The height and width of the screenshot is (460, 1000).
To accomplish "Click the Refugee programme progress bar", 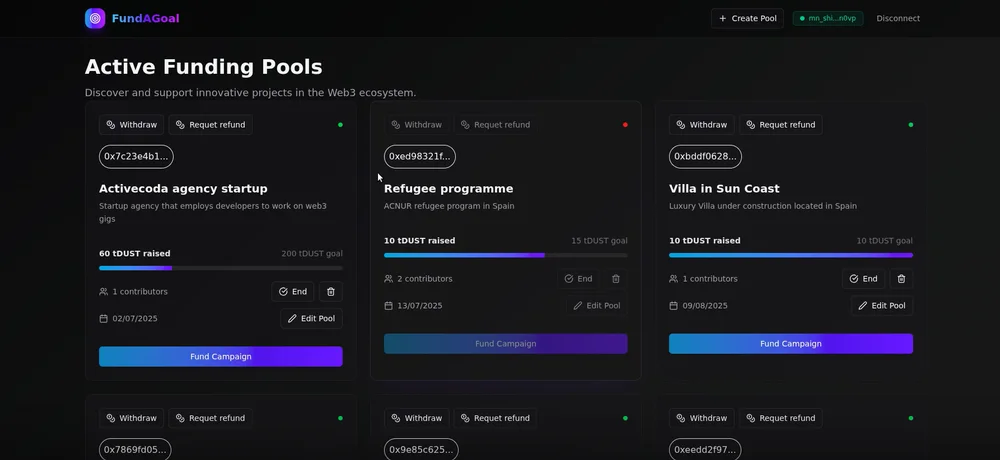I will tap(506, 255).
